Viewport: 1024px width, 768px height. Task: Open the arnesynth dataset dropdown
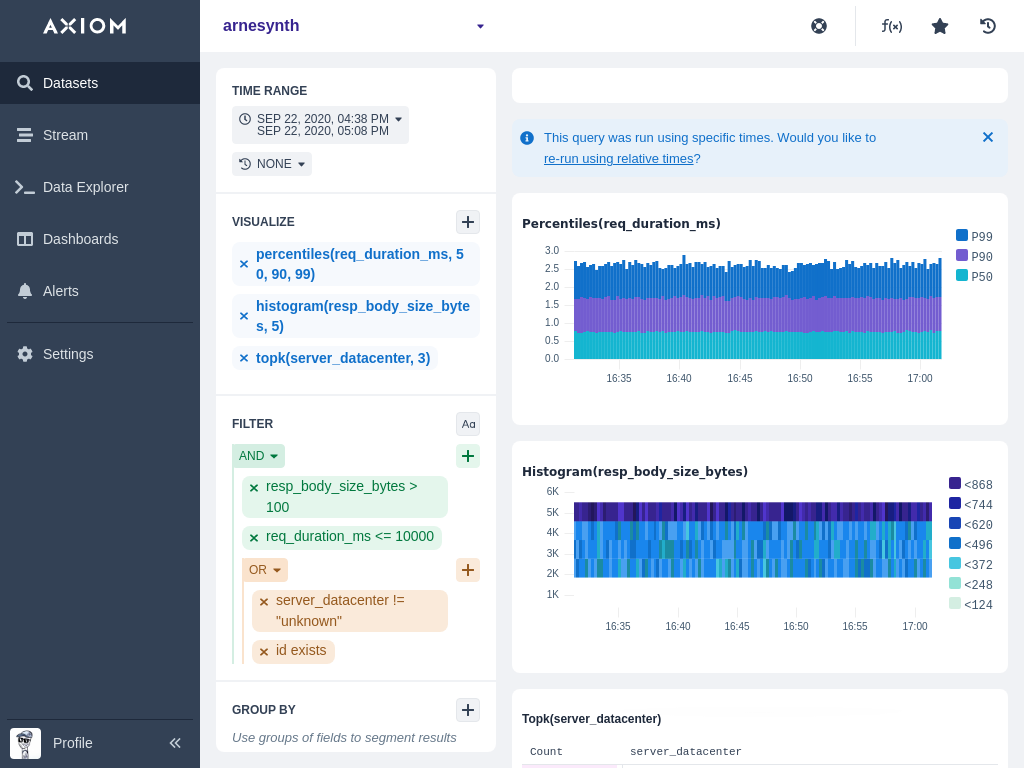480,26
